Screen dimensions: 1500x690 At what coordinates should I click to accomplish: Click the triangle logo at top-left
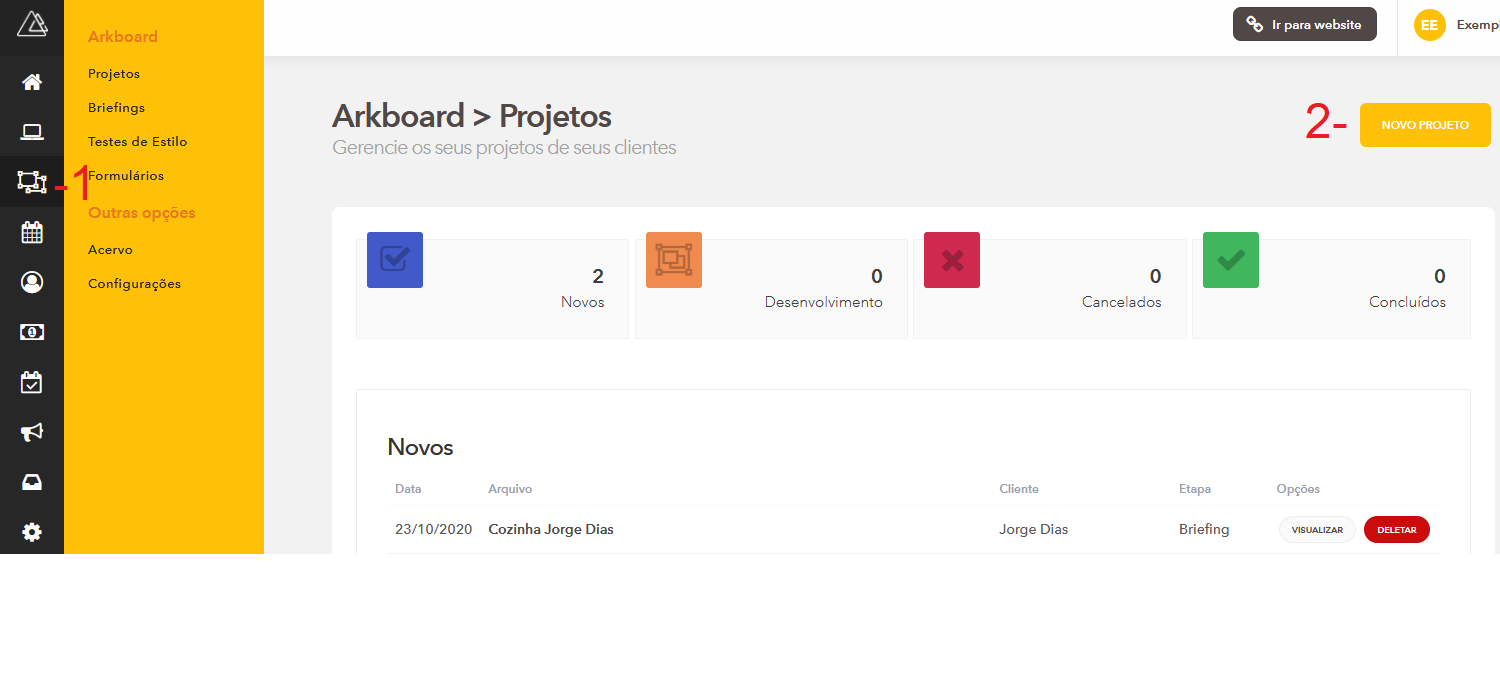pyautogui.click(x=32, y=24)
